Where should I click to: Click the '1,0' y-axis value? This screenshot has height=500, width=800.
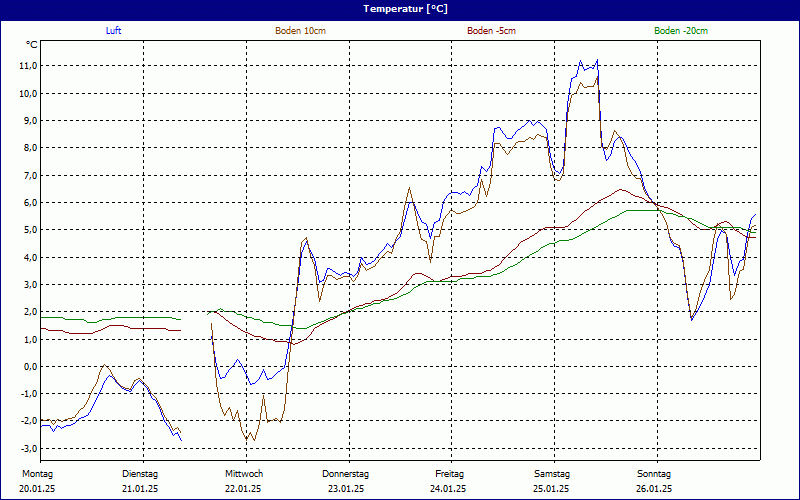coord(30,339)
